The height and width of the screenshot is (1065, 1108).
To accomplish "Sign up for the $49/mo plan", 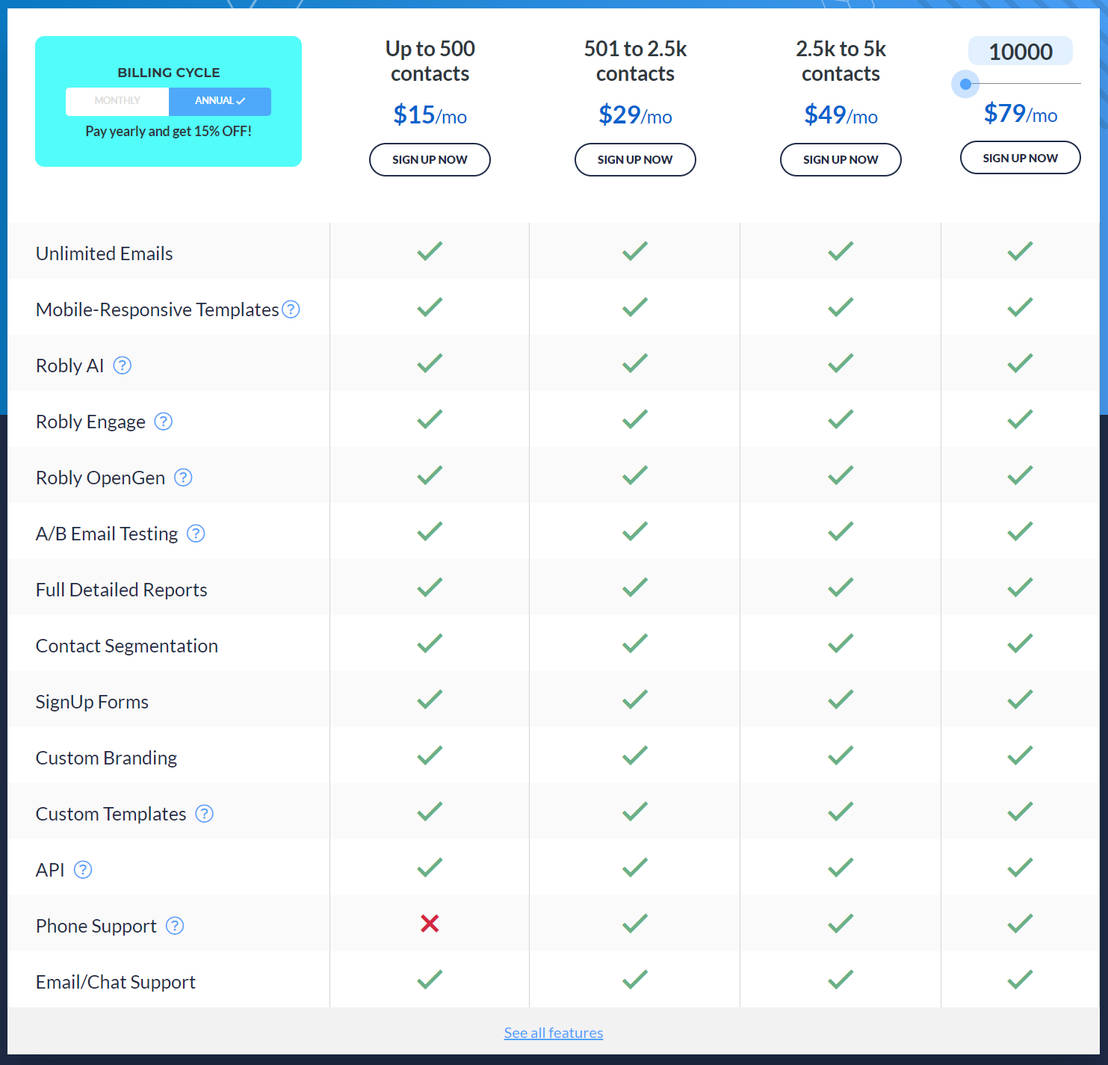I will tap(841, 160).
